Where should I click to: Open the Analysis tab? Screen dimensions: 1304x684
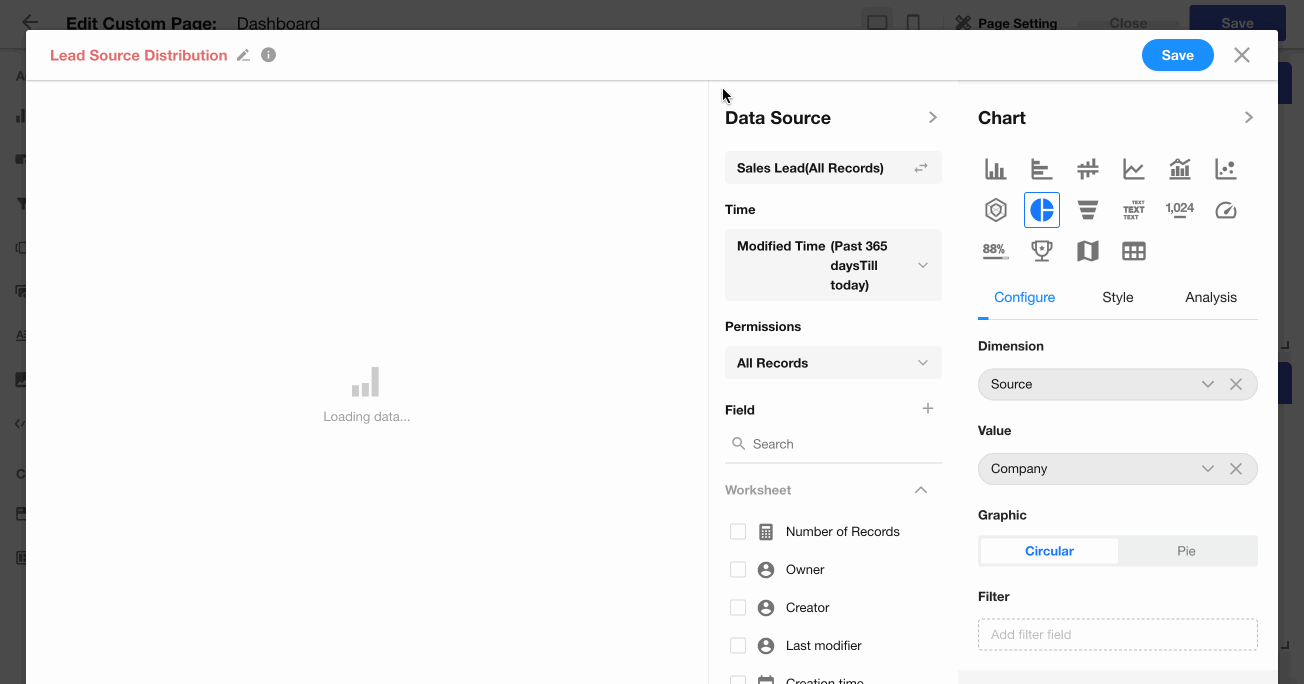(x=1210, y=297)
